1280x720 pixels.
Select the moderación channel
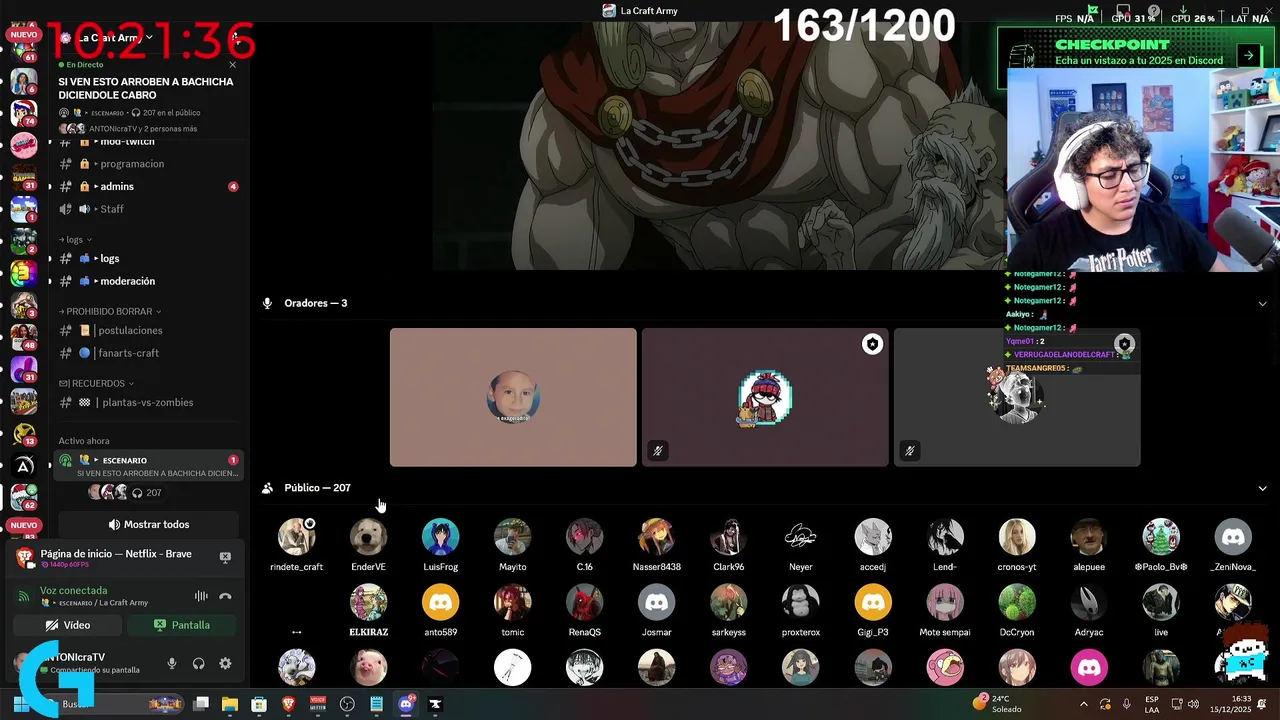(x=148, y=281)
